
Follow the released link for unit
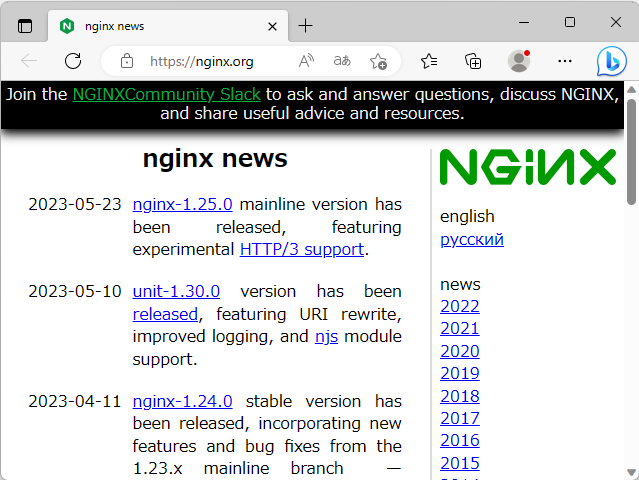[x=165, y=314]
